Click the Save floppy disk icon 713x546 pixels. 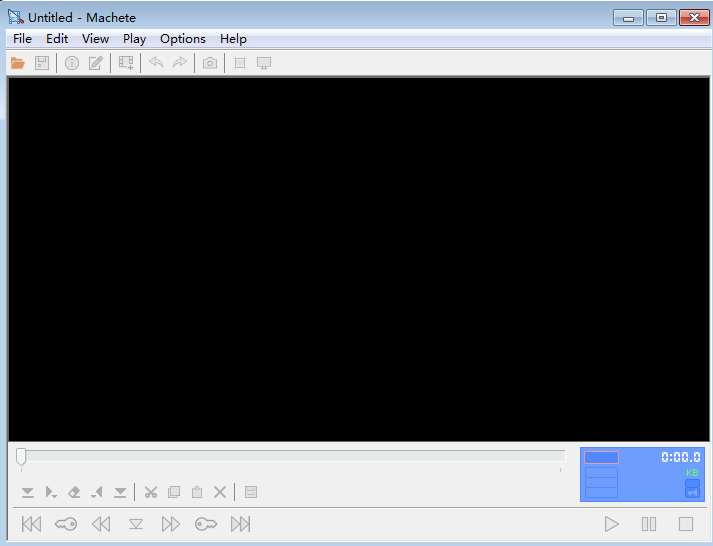point(42,63)
